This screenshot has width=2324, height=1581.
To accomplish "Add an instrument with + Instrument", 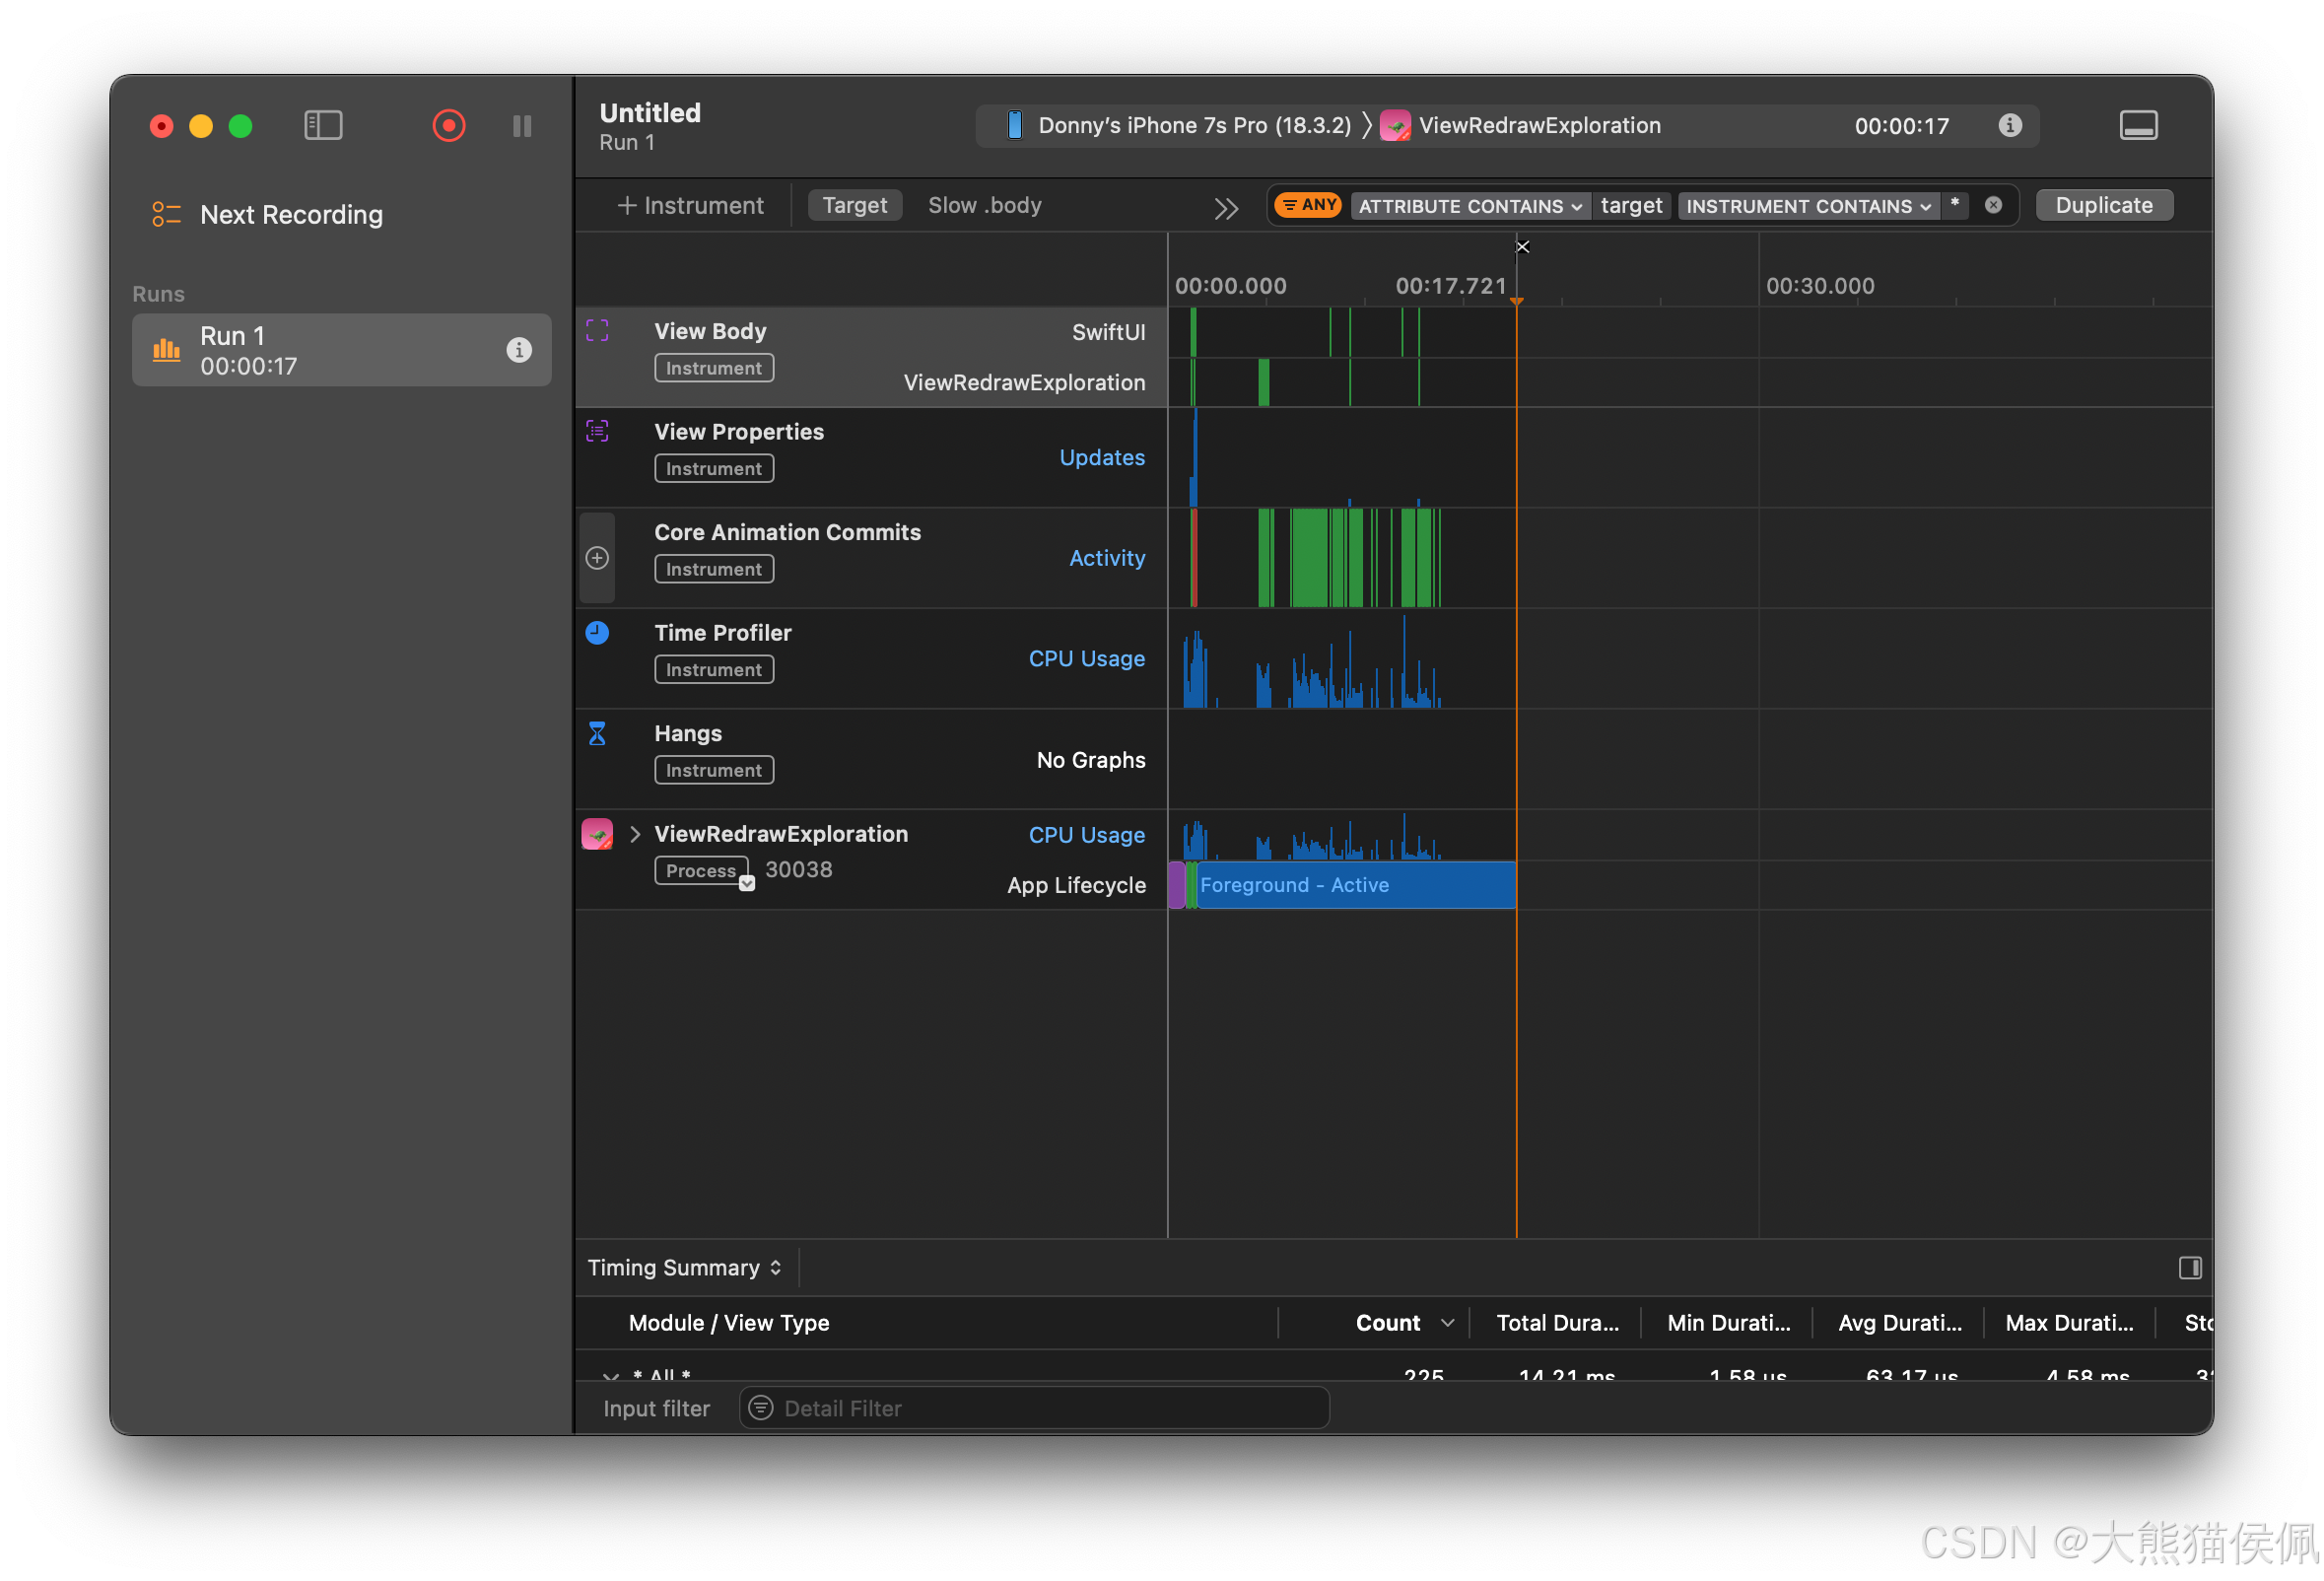I will click(x=690, y=206).
